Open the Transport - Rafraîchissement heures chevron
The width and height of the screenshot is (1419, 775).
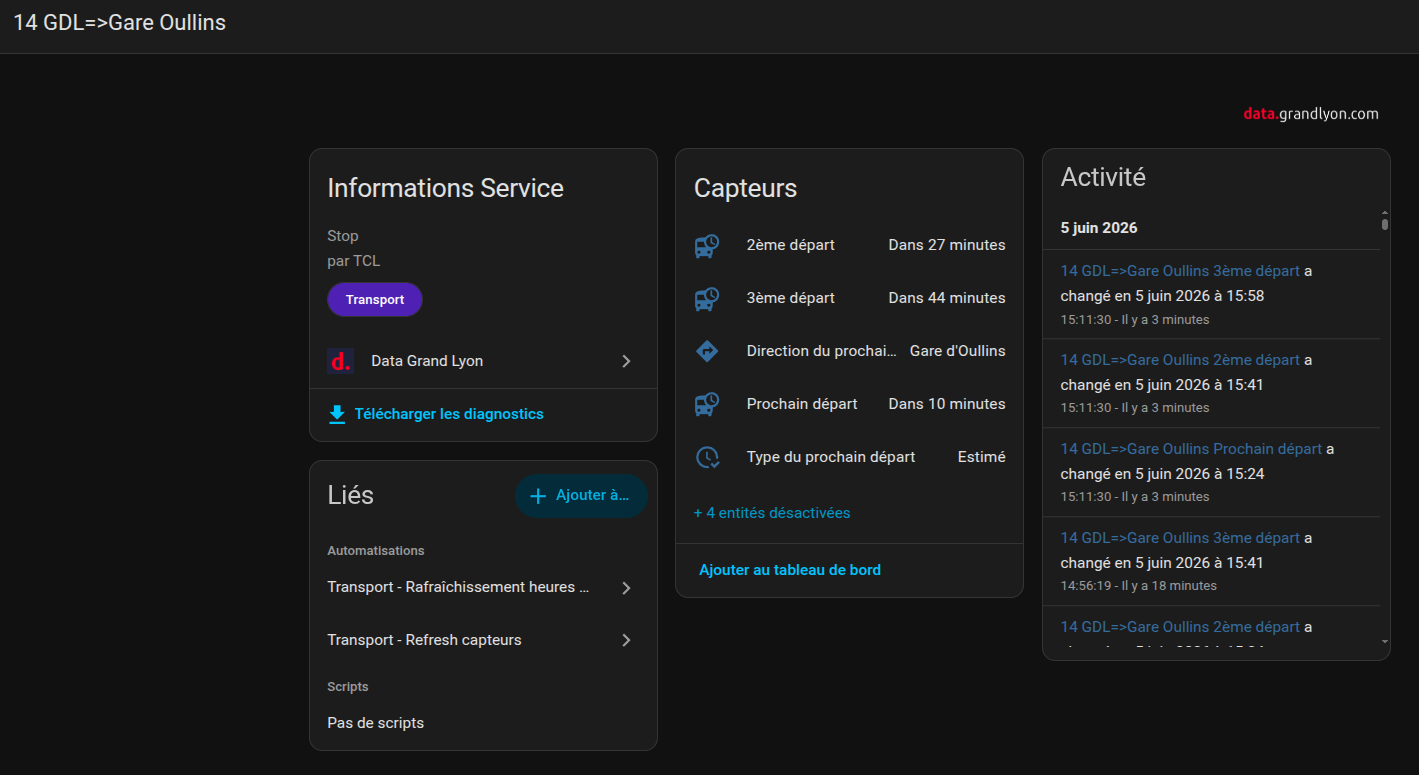(626, 588)
